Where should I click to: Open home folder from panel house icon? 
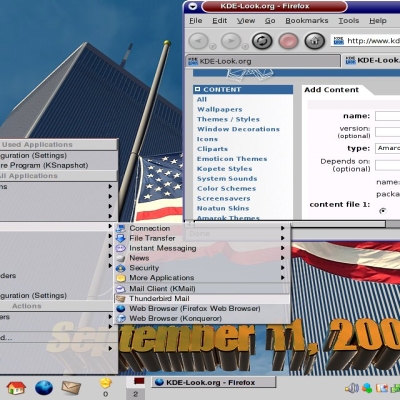pyautogui.click(x=16, y=388)
